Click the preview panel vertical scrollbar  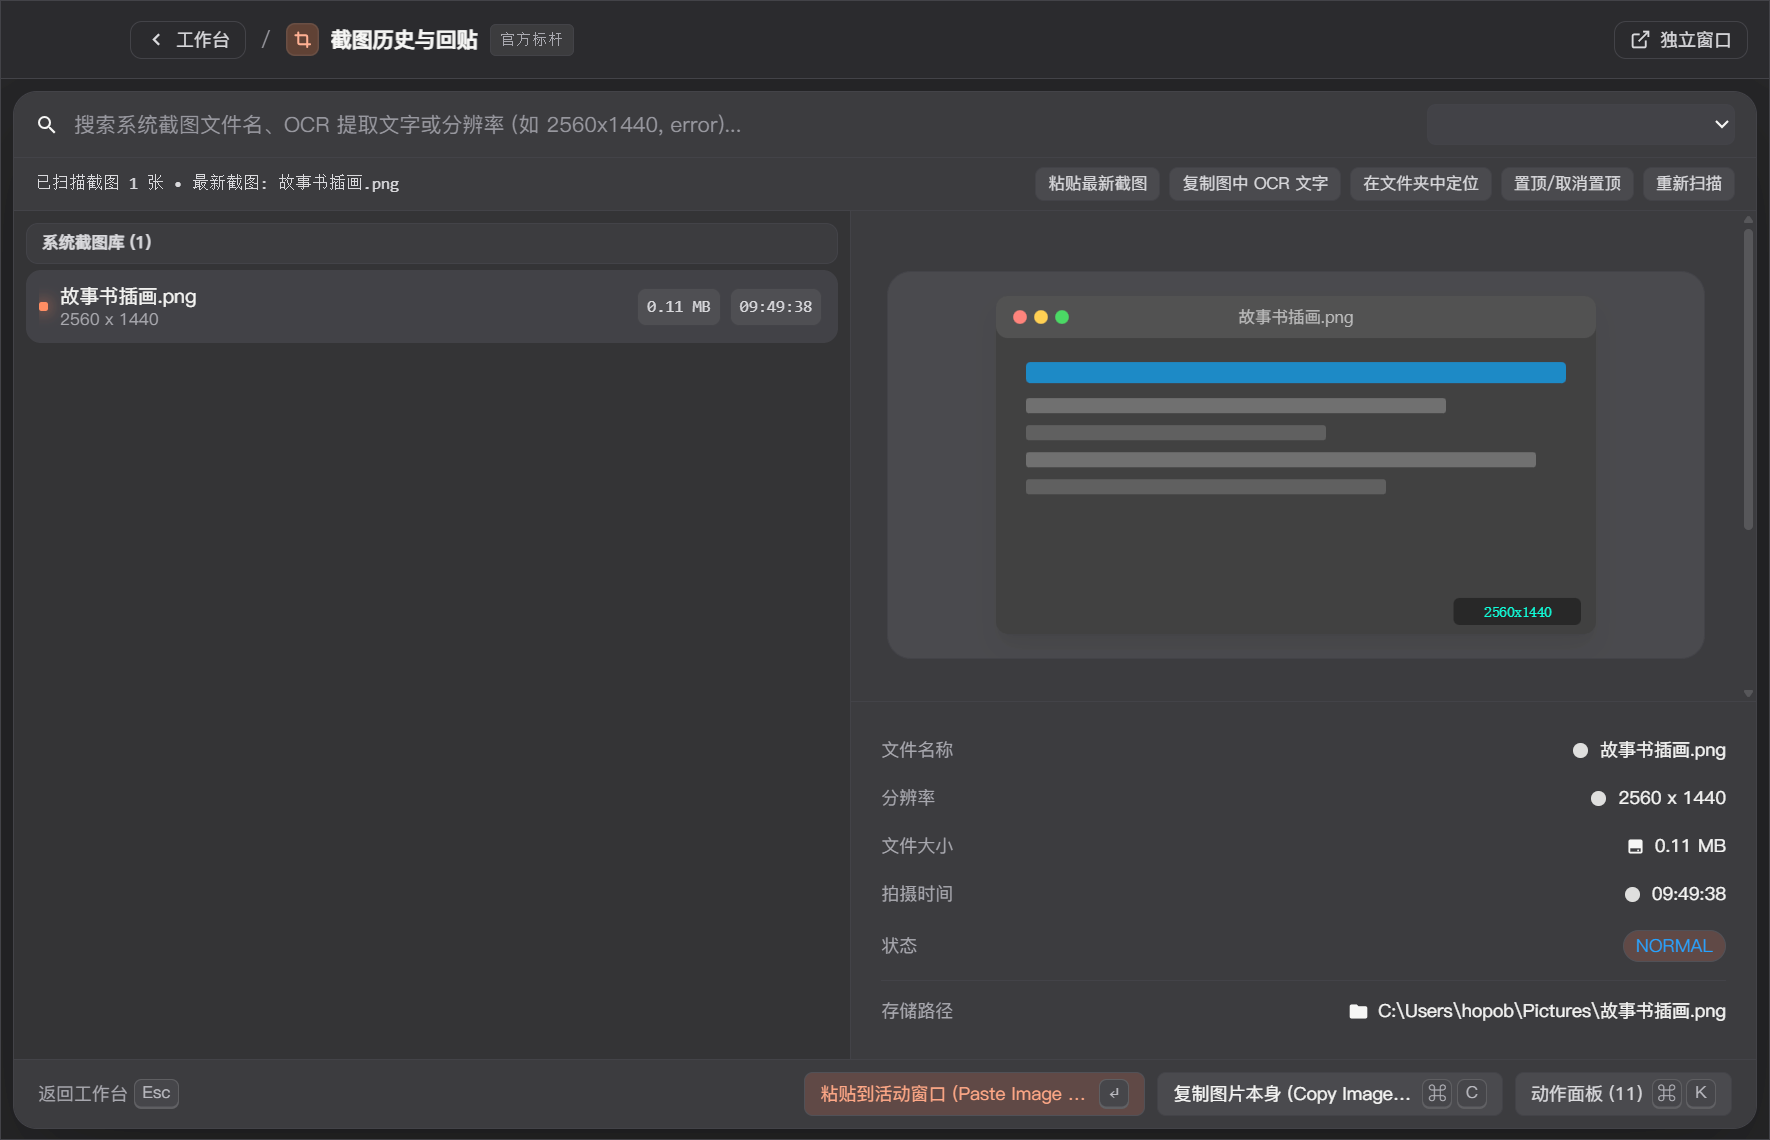point(1748,380)
